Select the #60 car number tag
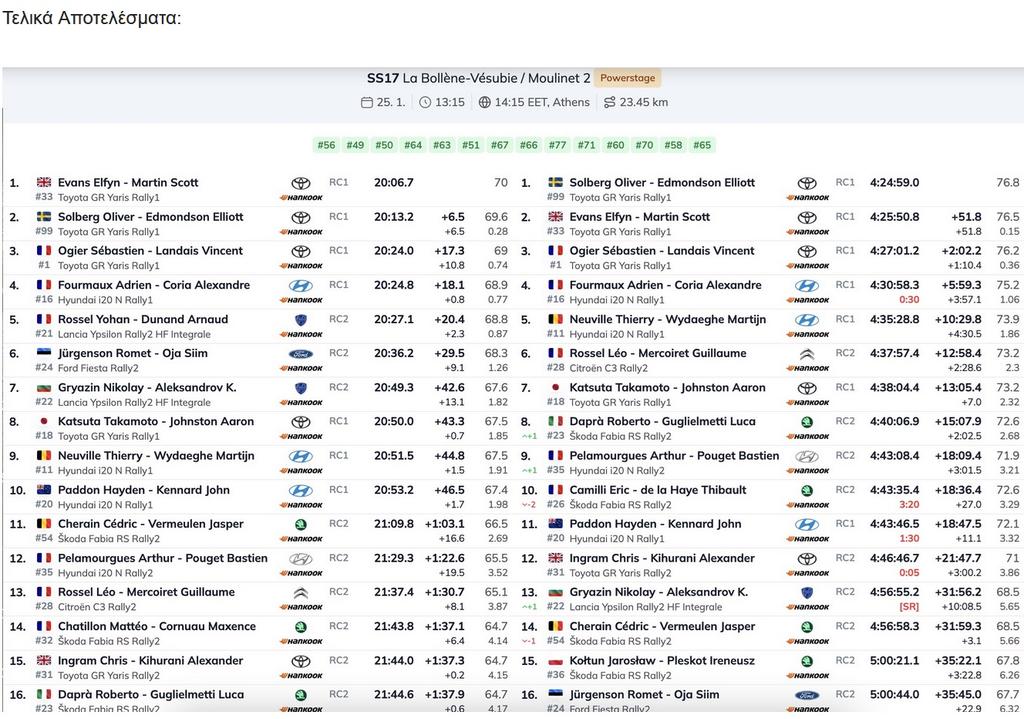 (615, 145)
